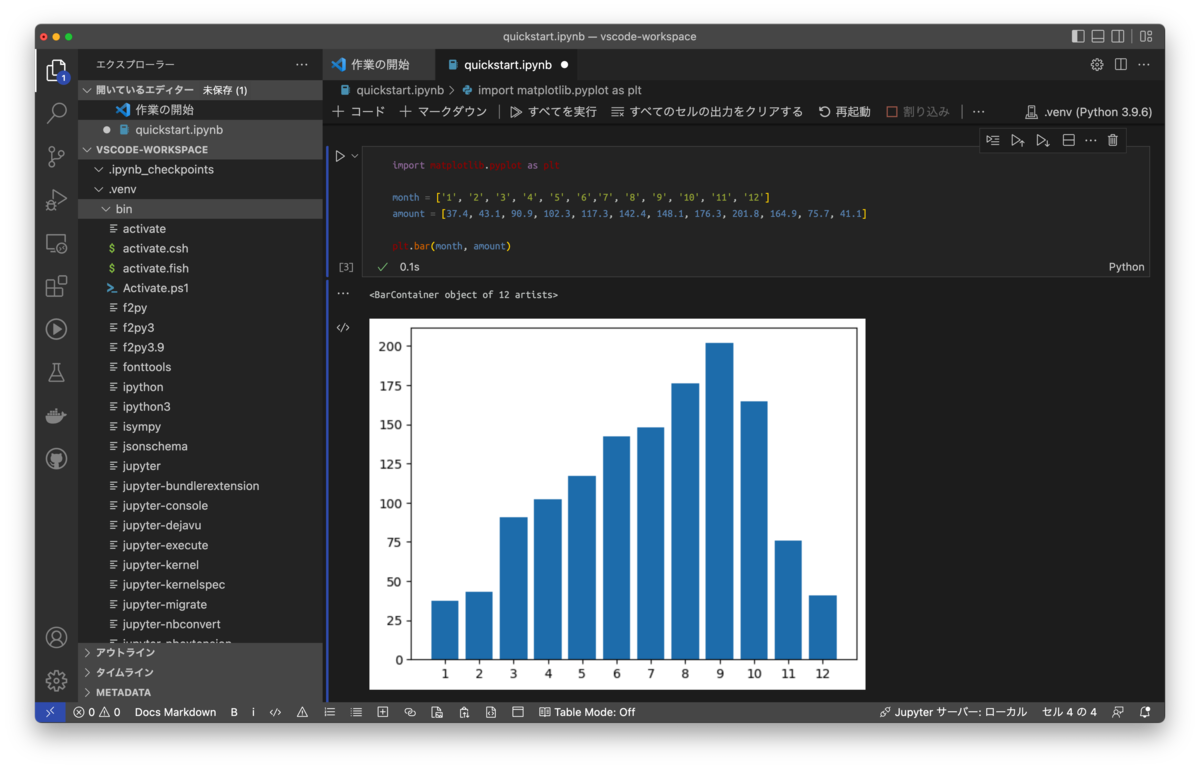Select the activate.fish file
Image resolution: width=1200 pixels, height=769 pixels.
tap(200, 268)
